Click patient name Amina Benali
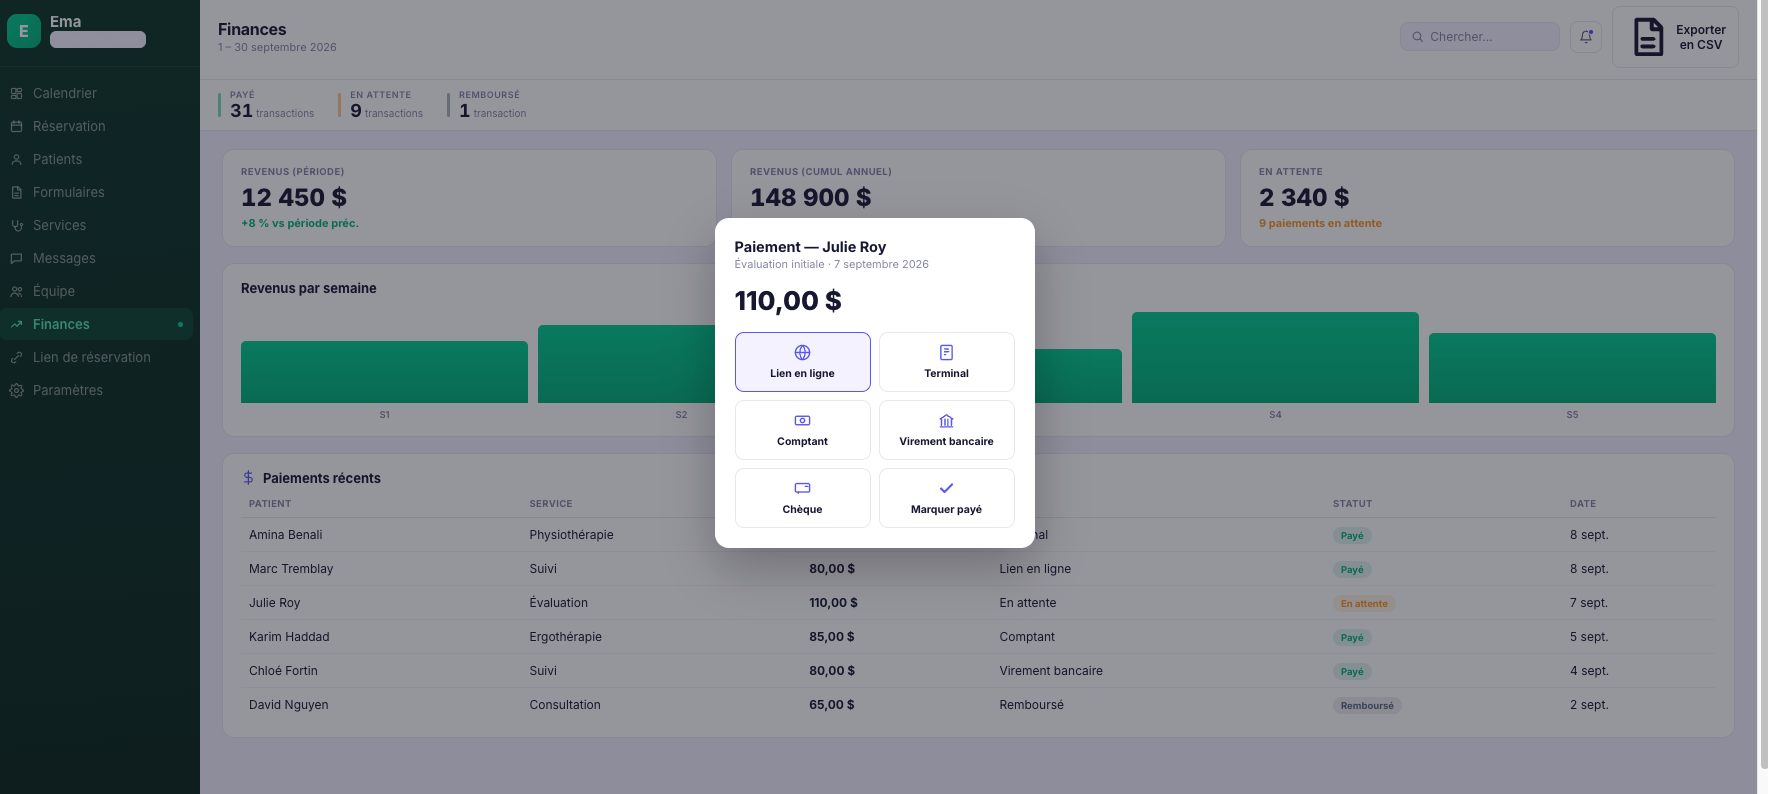1768x794 pixels. tap(286, 535)
